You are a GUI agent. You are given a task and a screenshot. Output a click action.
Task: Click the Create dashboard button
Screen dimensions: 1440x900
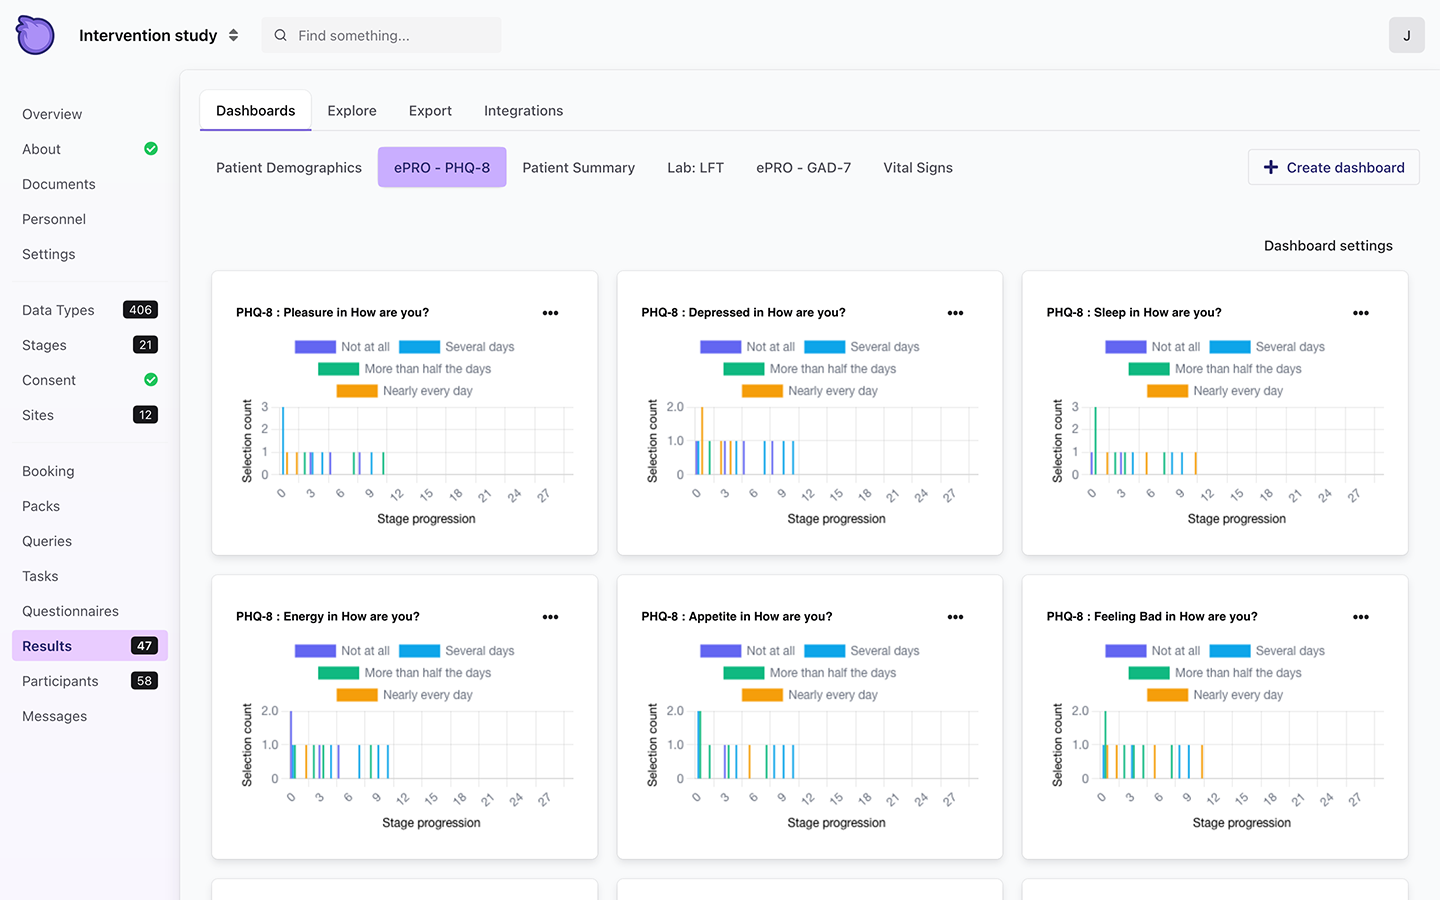click(x=1333, y=167)
